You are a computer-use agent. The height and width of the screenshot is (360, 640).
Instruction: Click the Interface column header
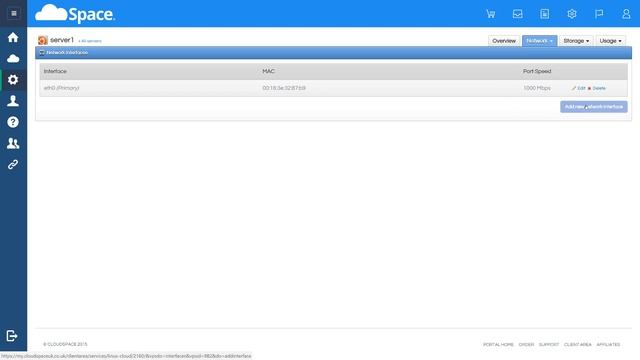coord(55,71)
